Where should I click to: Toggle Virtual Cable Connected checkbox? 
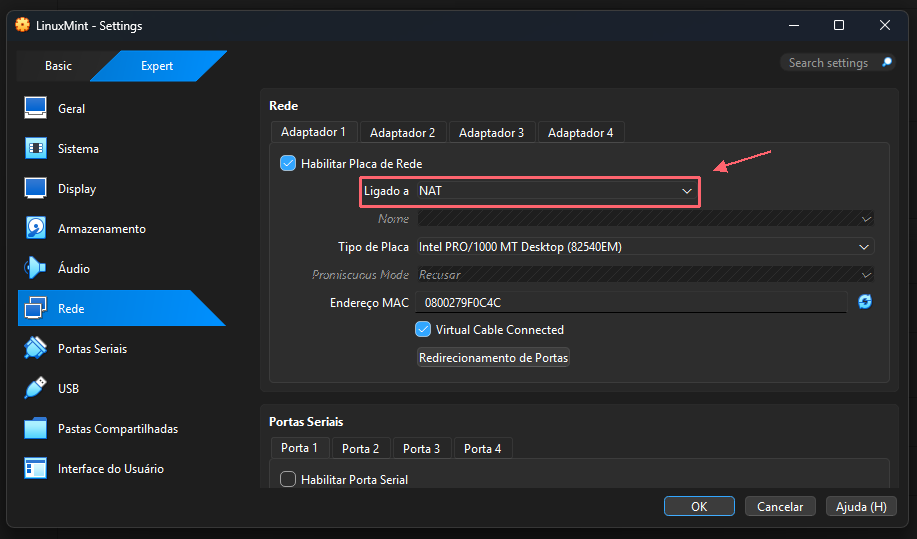[x=423, y=329]
